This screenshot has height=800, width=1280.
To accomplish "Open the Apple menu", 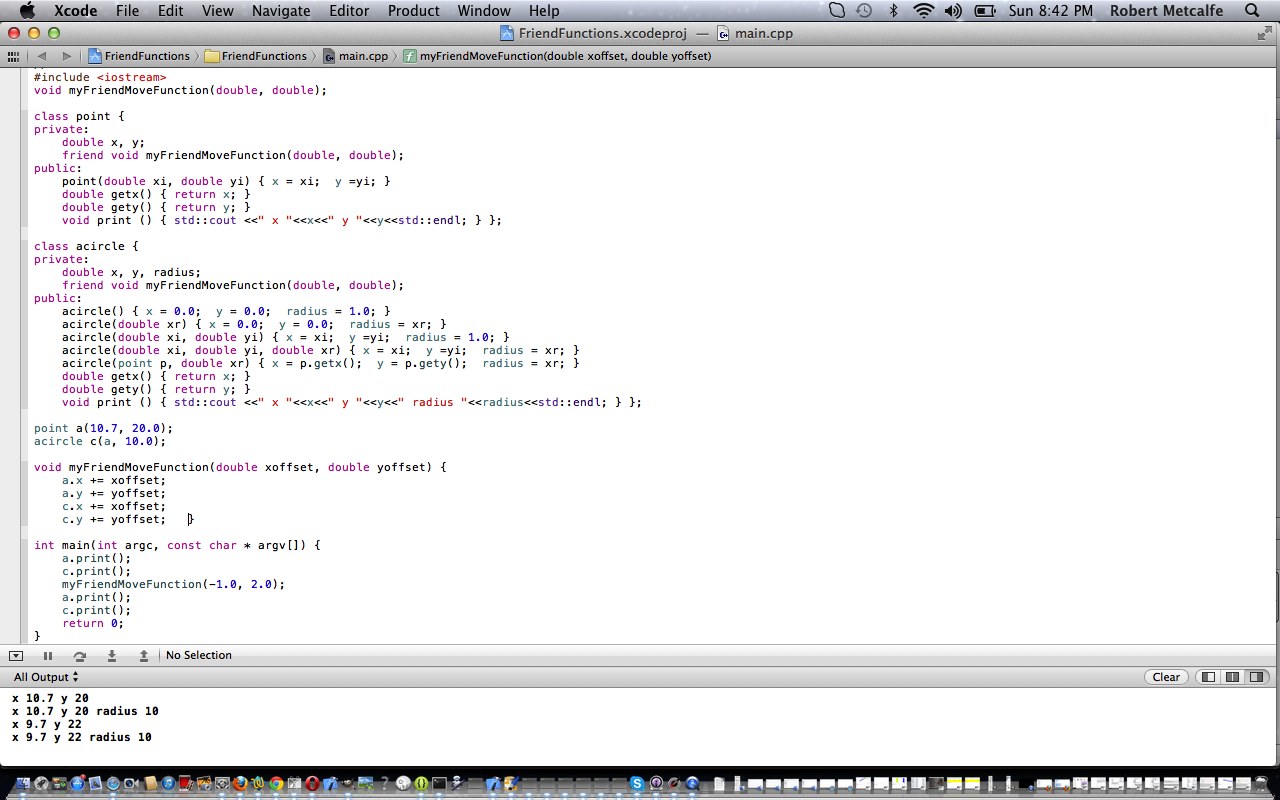I will pyautogui.click(x=27, y=11).
